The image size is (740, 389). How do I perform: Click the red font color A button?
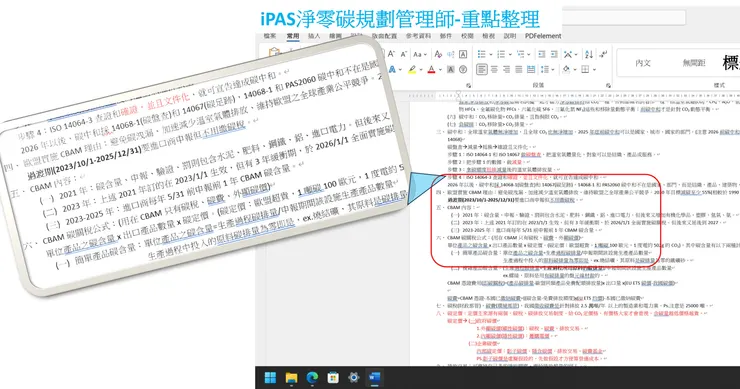(x=431, y=69)
